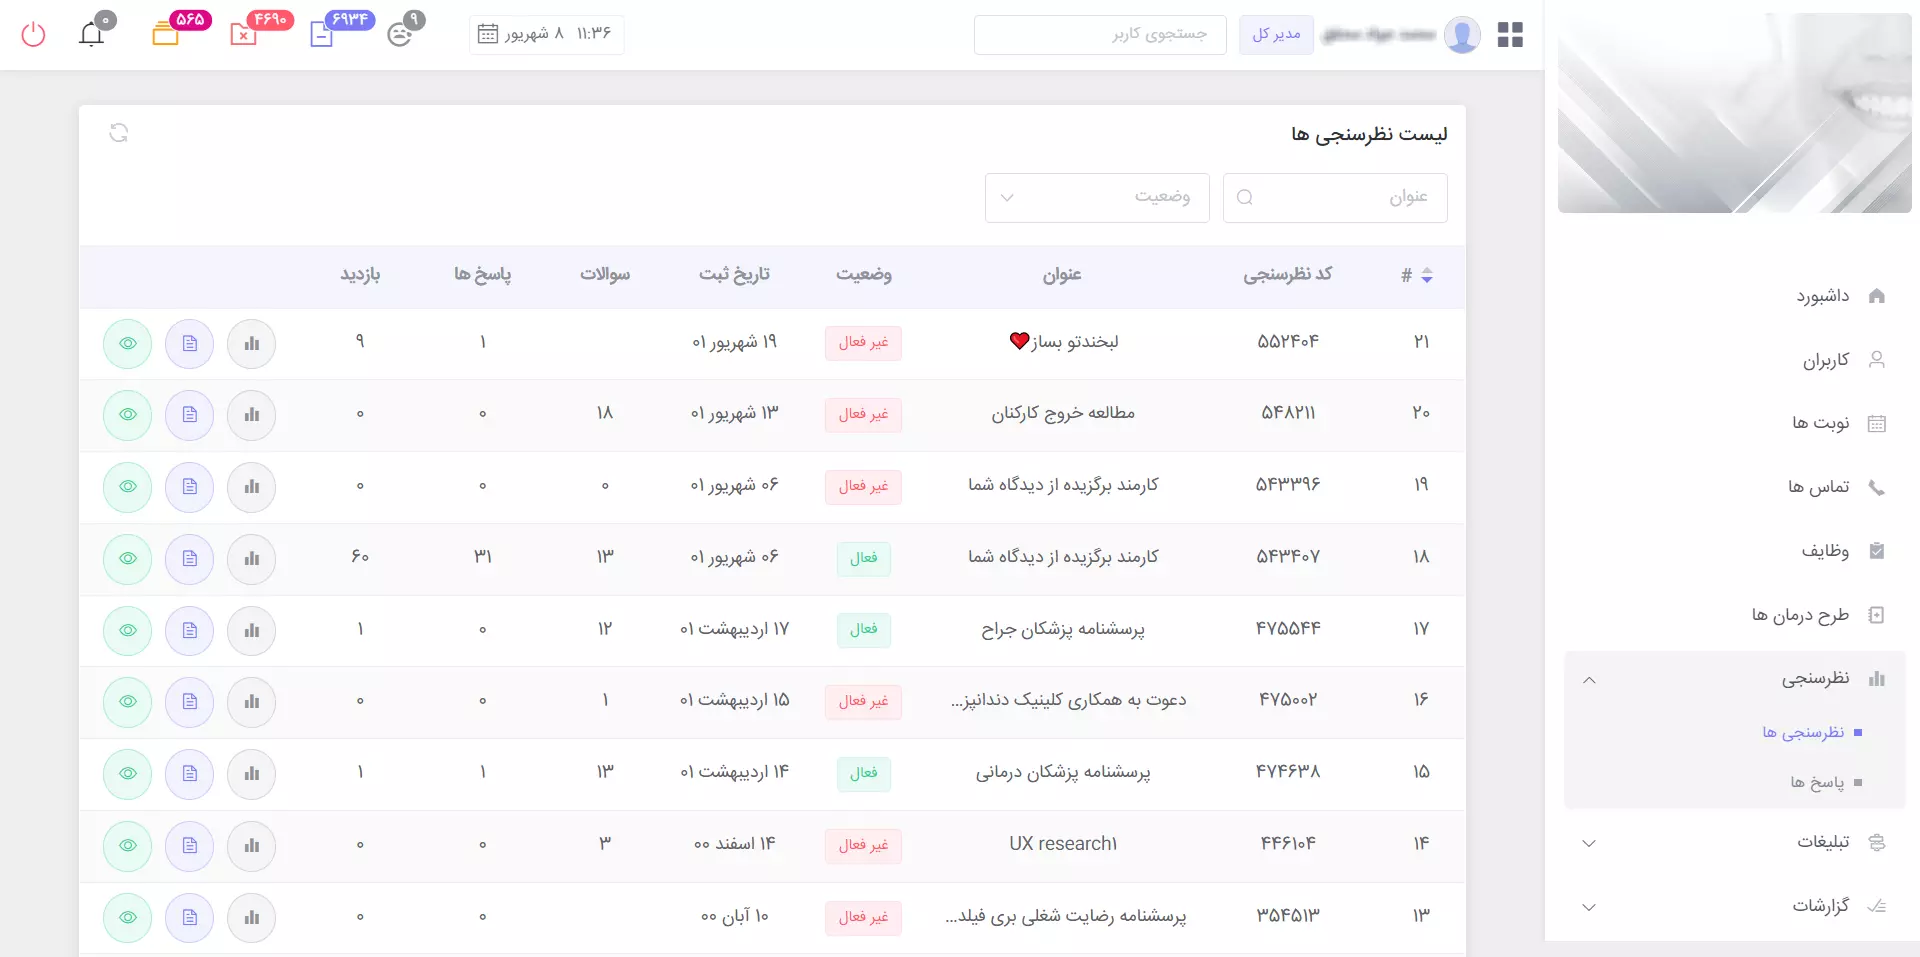Select کاربران in the sidebar
This screenshot has height=957, width=1920.
pos(1827,360)
